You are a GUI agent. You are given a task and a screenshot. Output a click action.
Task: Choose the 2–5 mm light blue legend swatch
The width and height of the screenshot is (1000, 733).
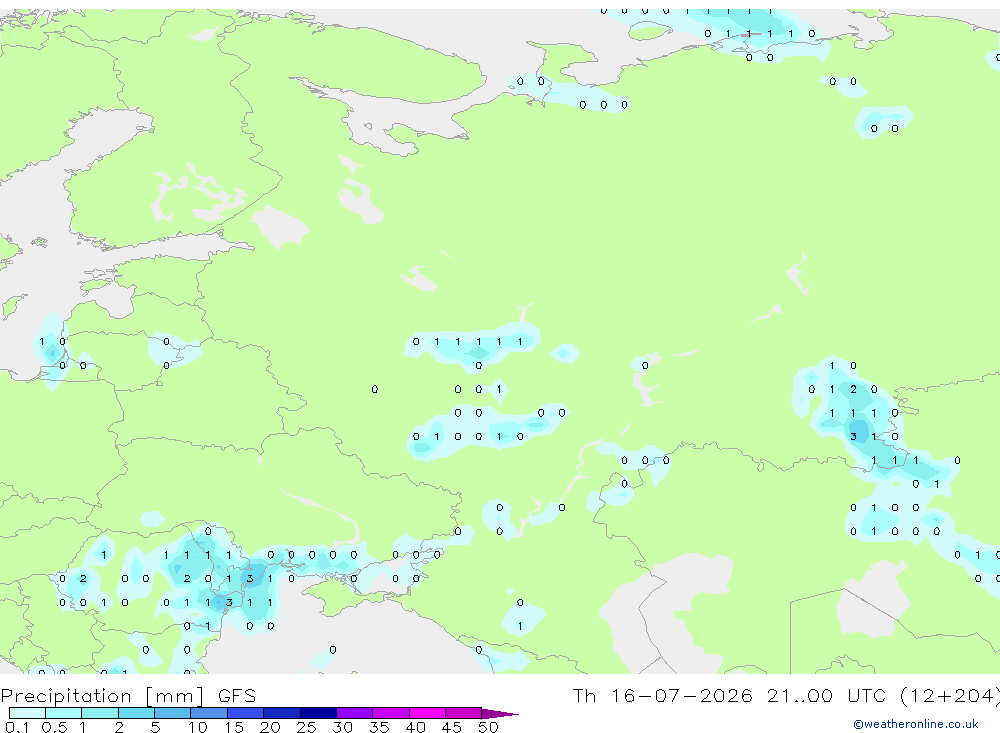136,713
